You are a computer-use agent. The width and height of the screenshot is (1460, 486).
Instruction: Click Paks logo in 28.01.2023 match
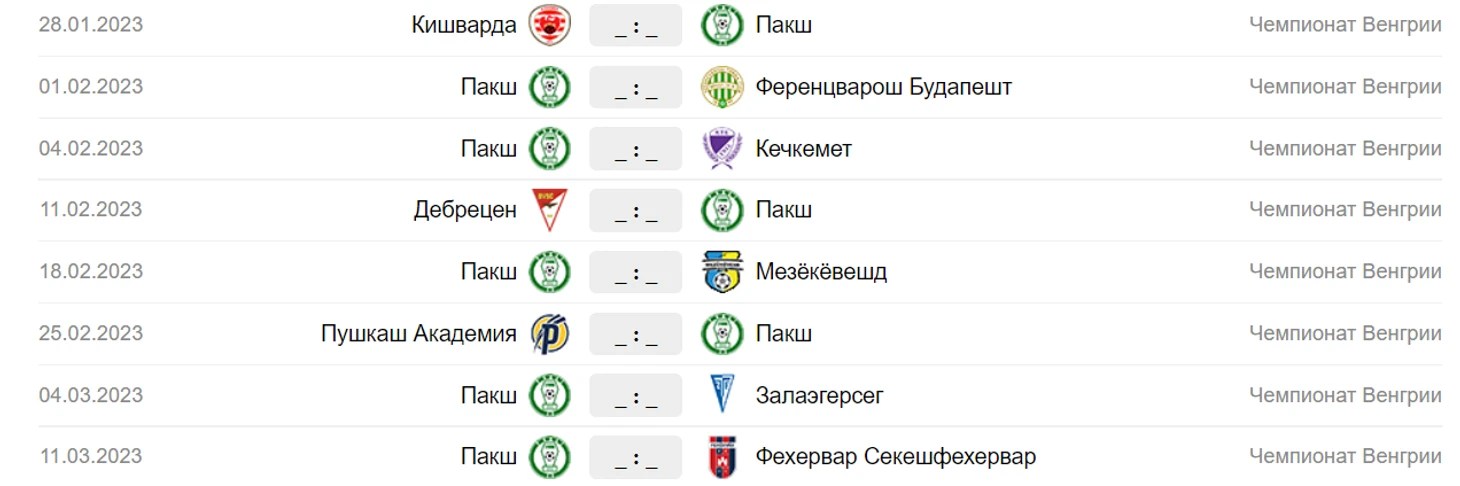tap(721, 25)
